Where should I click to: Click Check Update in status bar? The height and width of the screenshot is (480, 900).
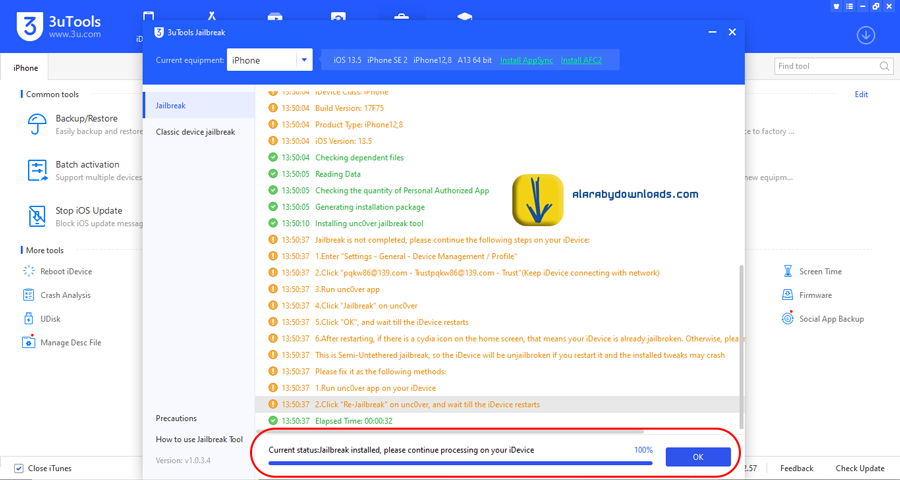coord(860,469)
